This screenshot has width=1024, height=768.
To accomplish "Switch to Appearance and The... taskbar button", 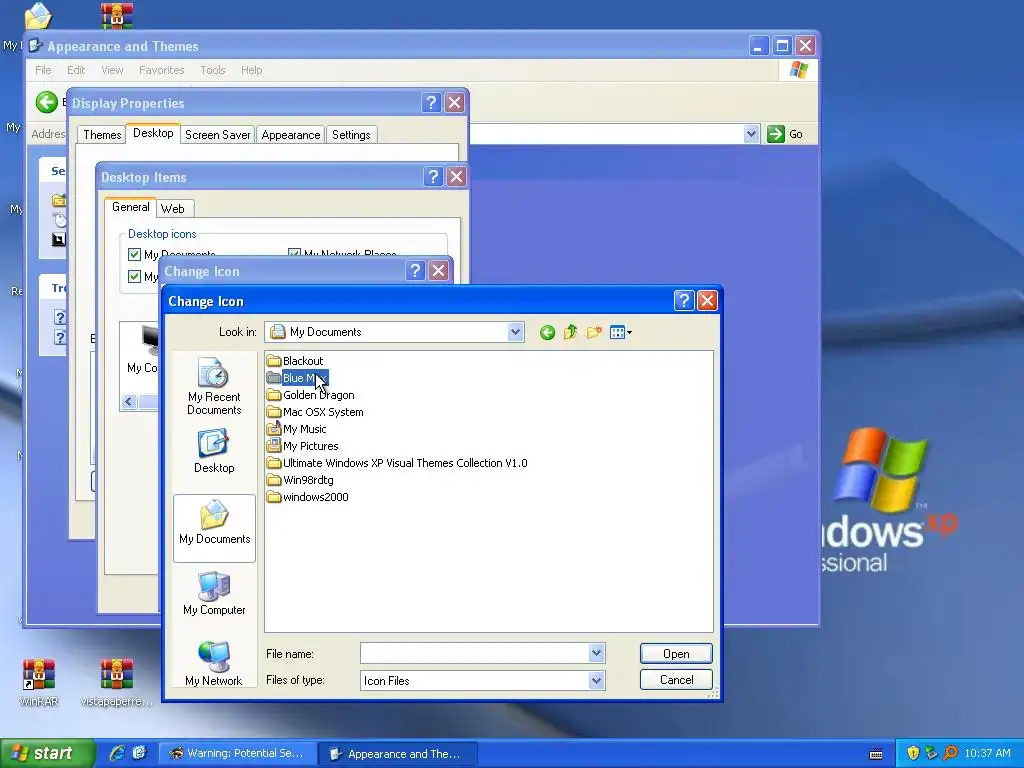I will 398,754.
